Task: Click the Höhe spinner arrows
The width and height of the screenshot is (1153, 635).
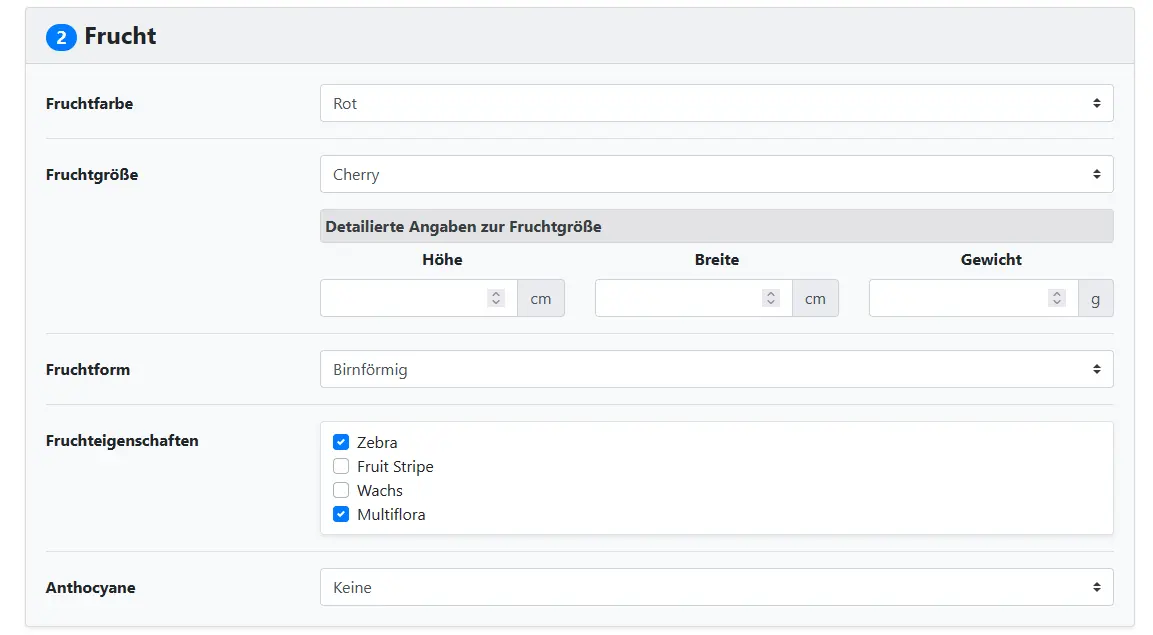Action: pos(496,298)
